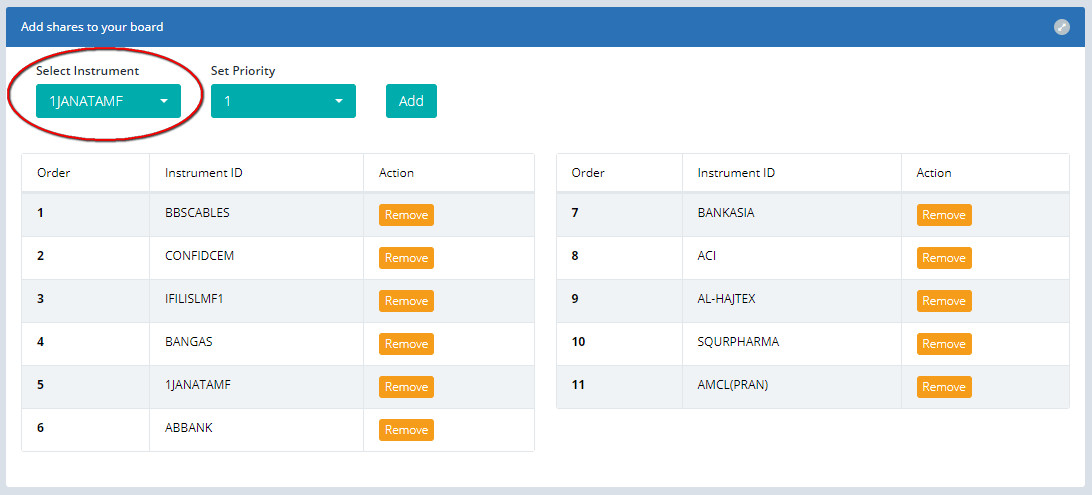Remove IFILISLMF1 from the board
This screenshot has height=495, width=1092.
point(406,301)
